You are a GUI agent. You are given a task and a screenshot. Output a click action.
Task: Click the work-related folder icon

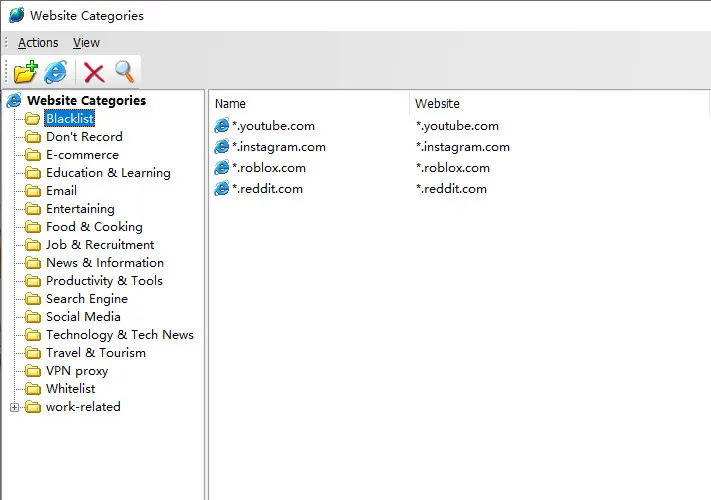point(33,407)
